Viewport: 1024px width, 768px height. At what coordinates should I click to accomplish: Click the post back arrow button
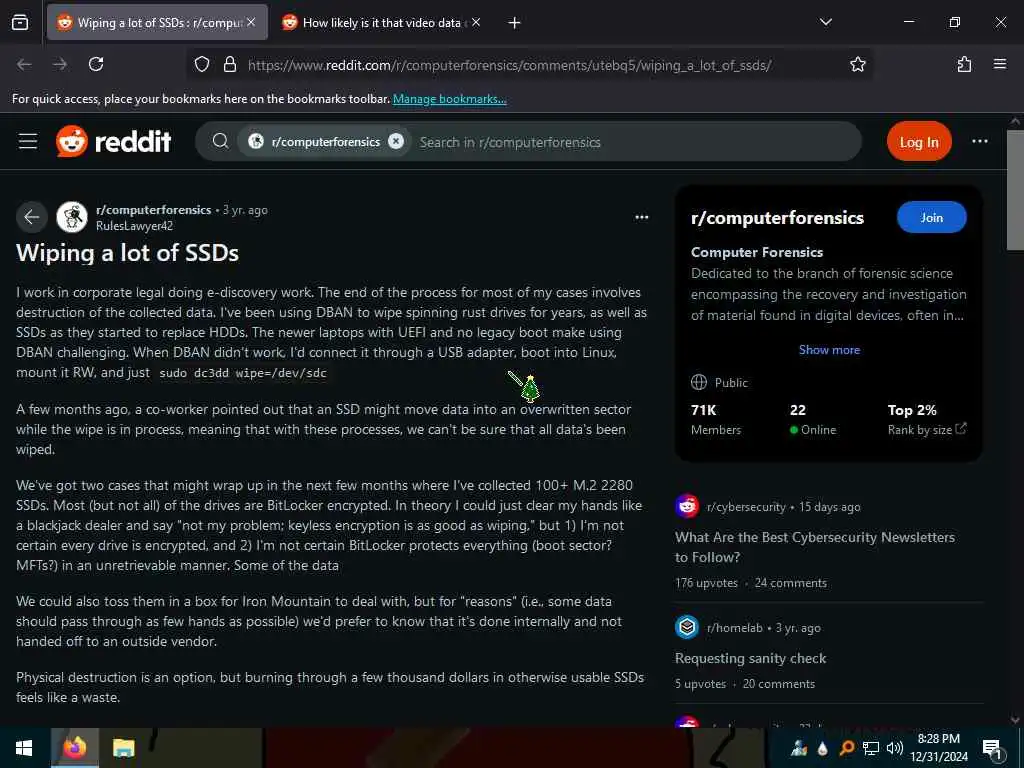click(x=31, y=217)
